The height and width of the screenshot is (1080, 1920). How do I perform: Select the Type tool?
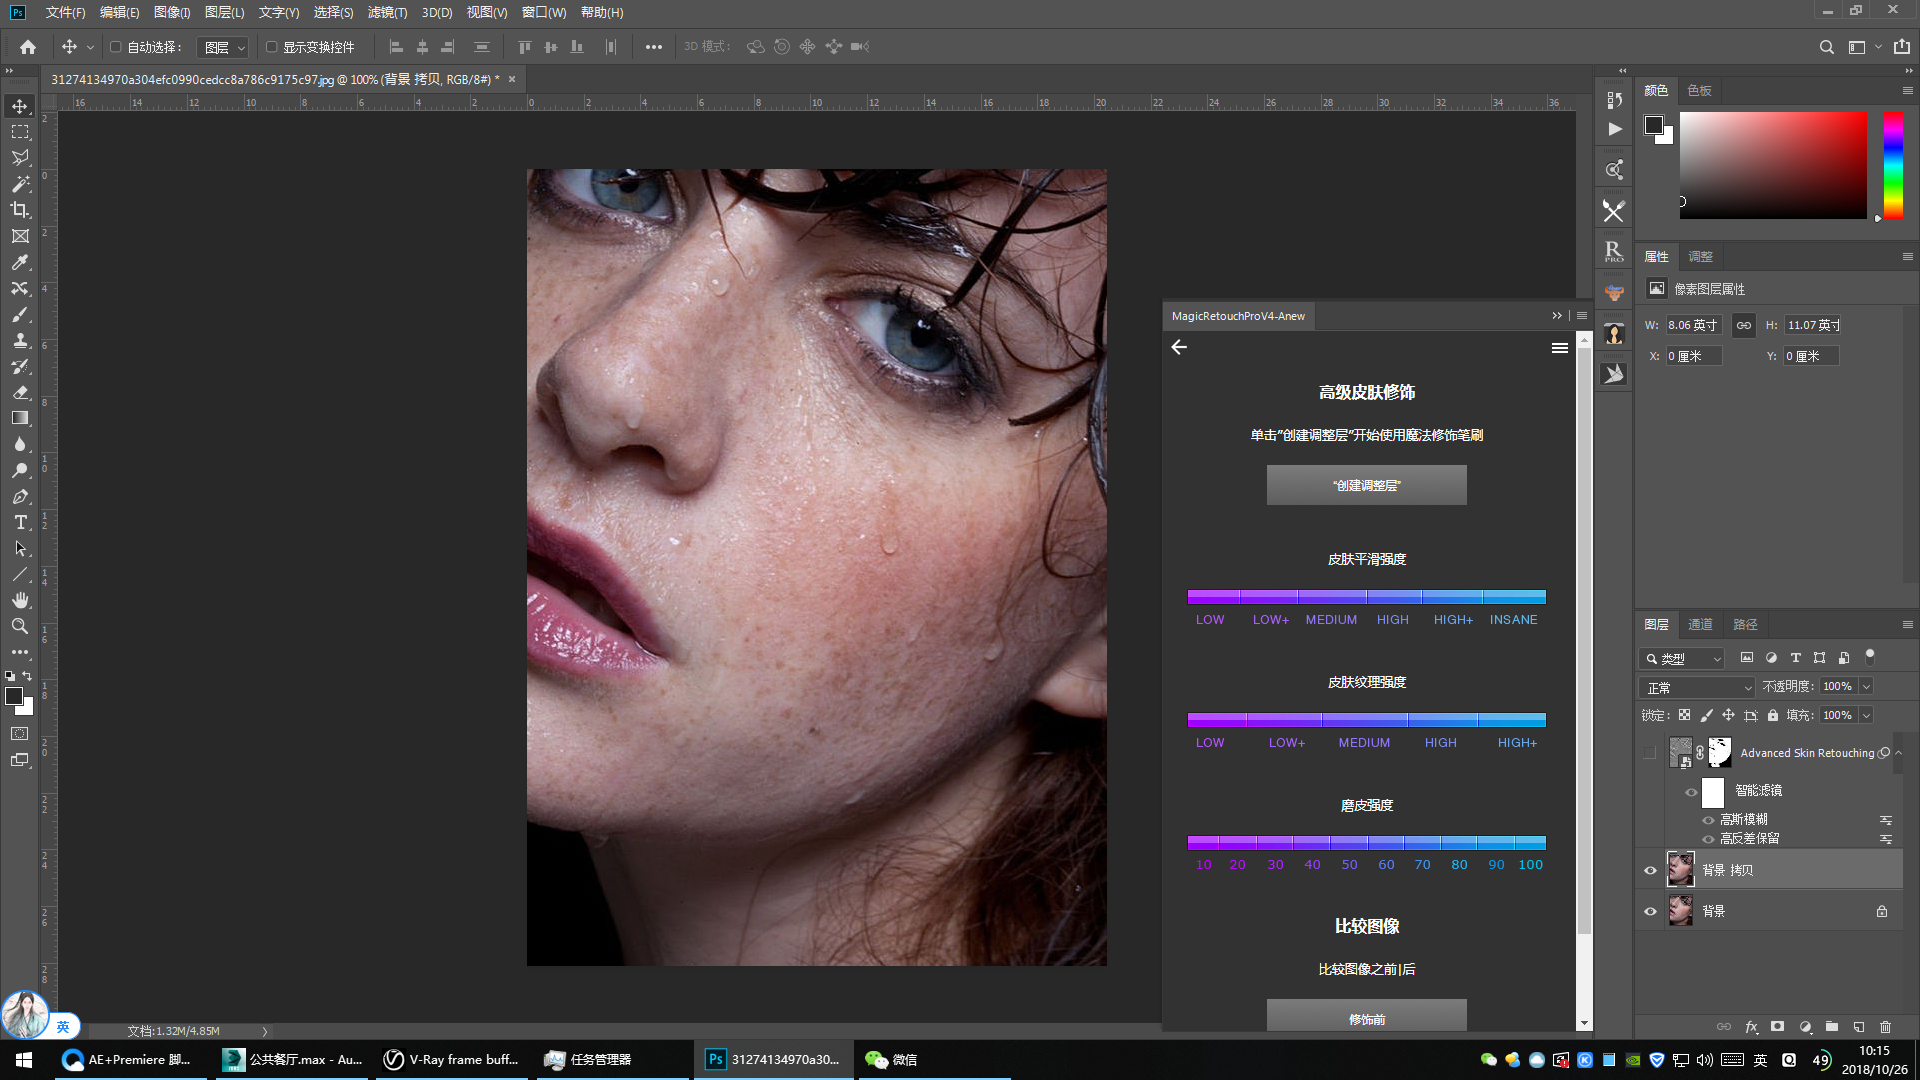click(x=20, y=522)
